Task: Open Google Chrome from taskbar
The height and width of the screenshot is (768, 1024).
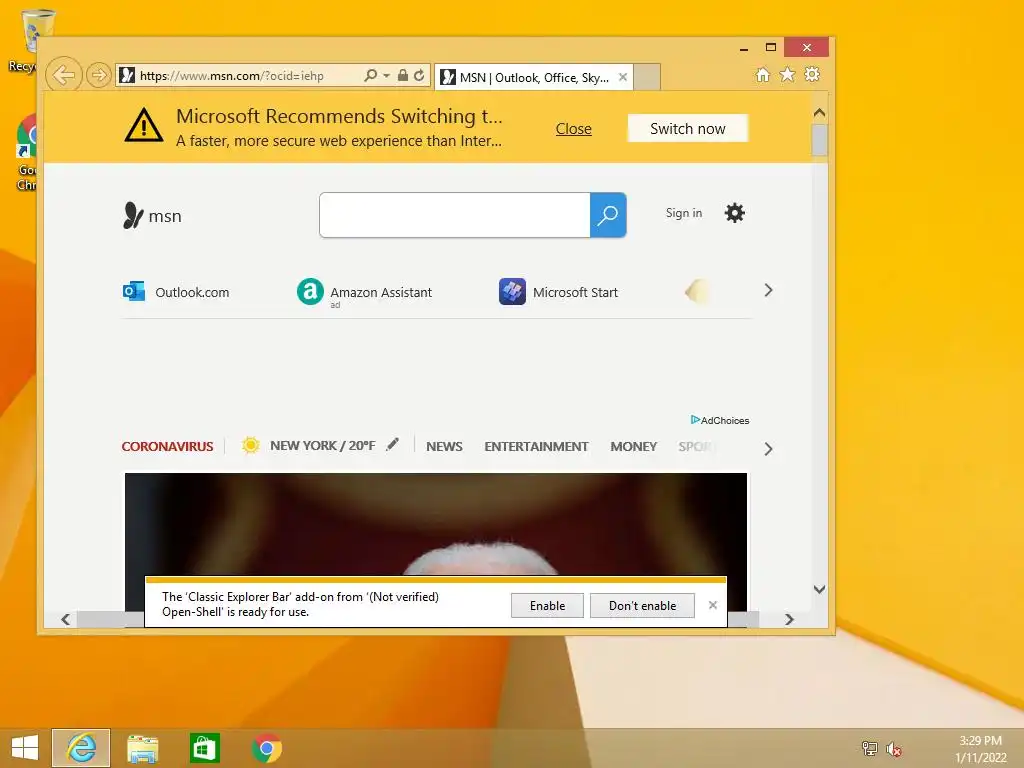Action: pos(266,748)
